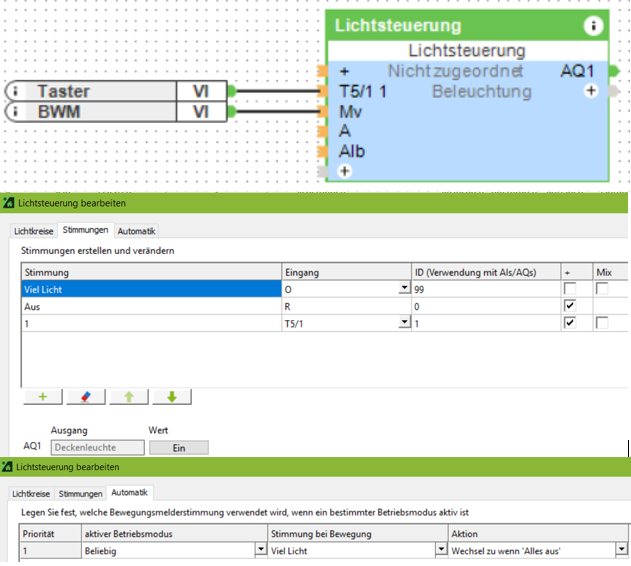Click the info icon on the Taster input
Screen dimensions: 631x566
pos(19,91)
